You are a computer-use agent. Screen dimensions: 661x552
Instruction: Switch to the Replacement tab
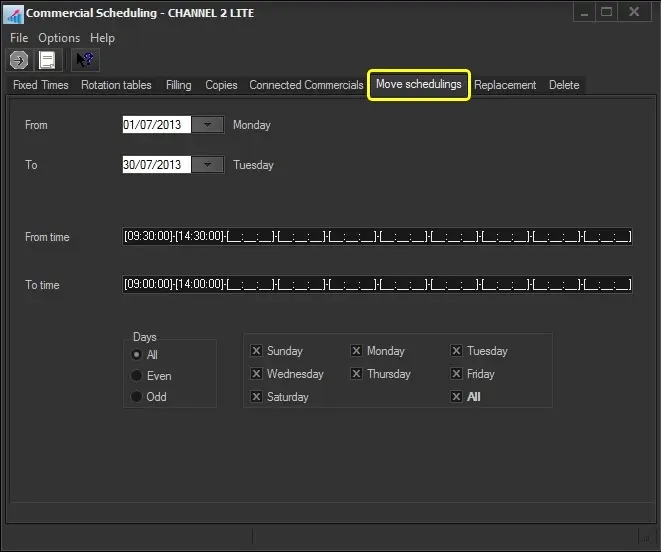tap(505, 85)
